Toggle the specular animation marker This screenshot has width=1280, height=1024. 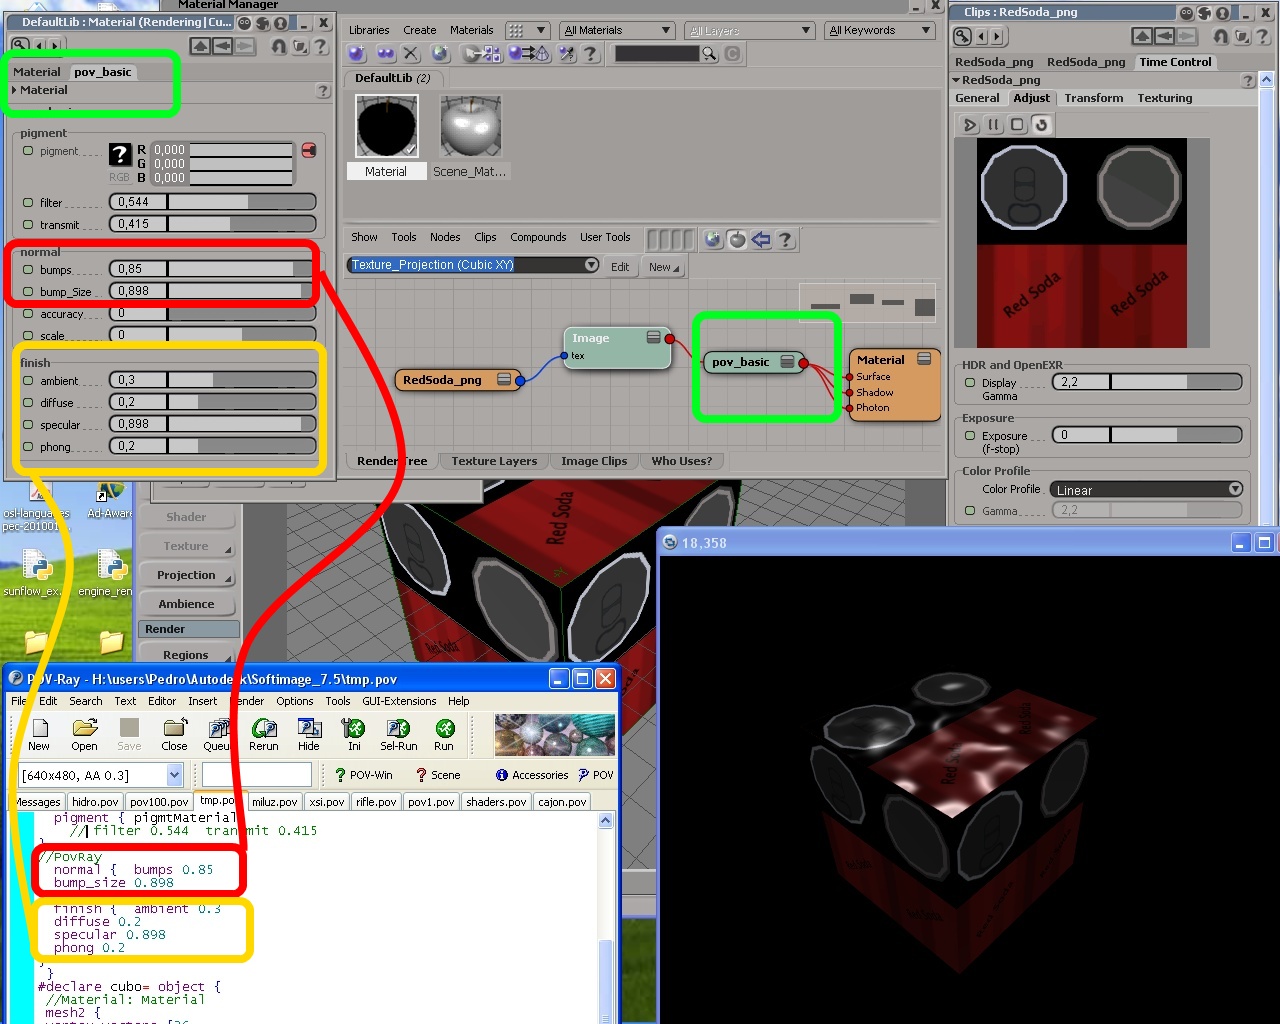click(x=28, y=424)
